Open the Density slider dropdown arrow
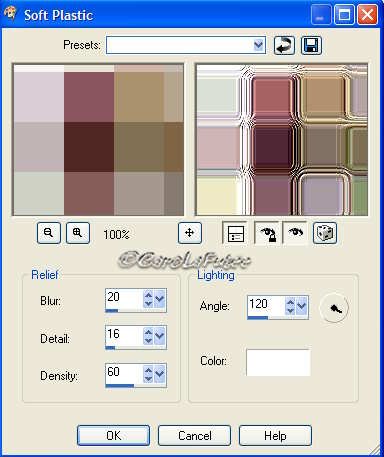The width and height of the screenshot is (384, 457). [160, 374]
